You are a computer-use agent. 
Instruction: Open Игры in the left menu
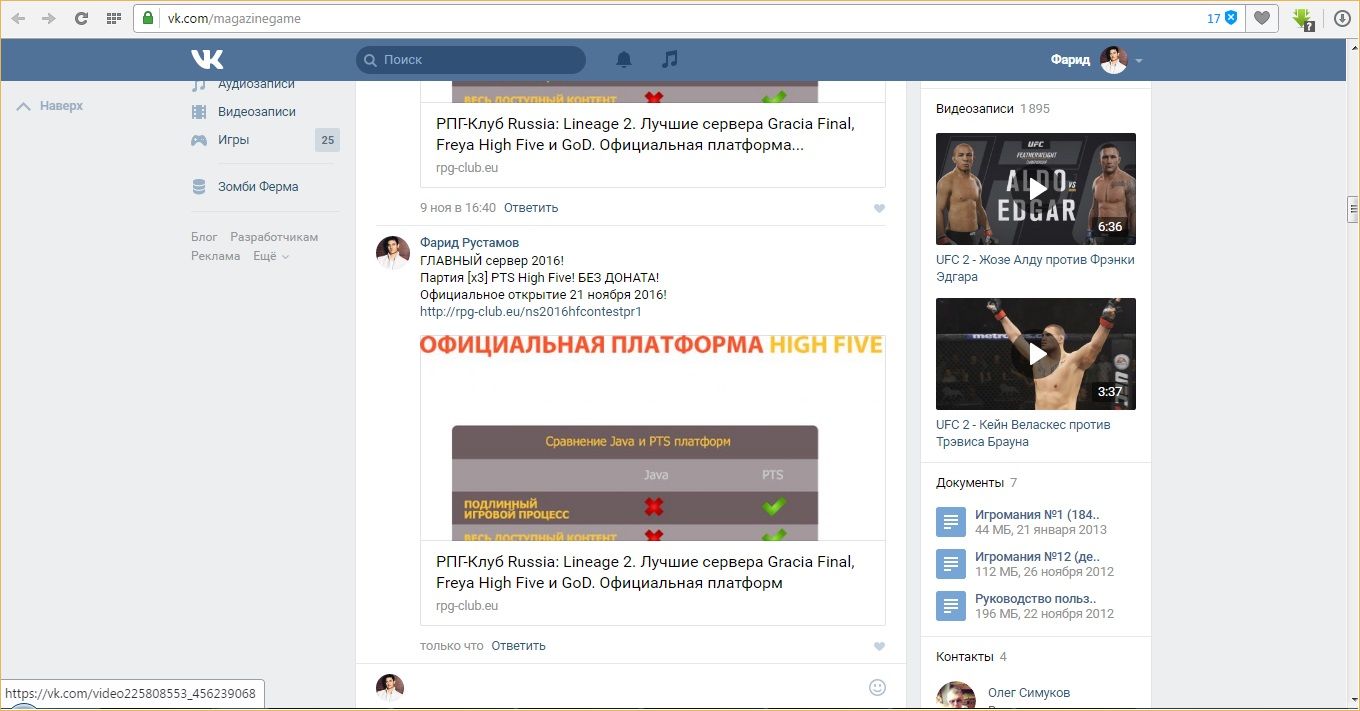pyautogui.click(x=233, y=140)
